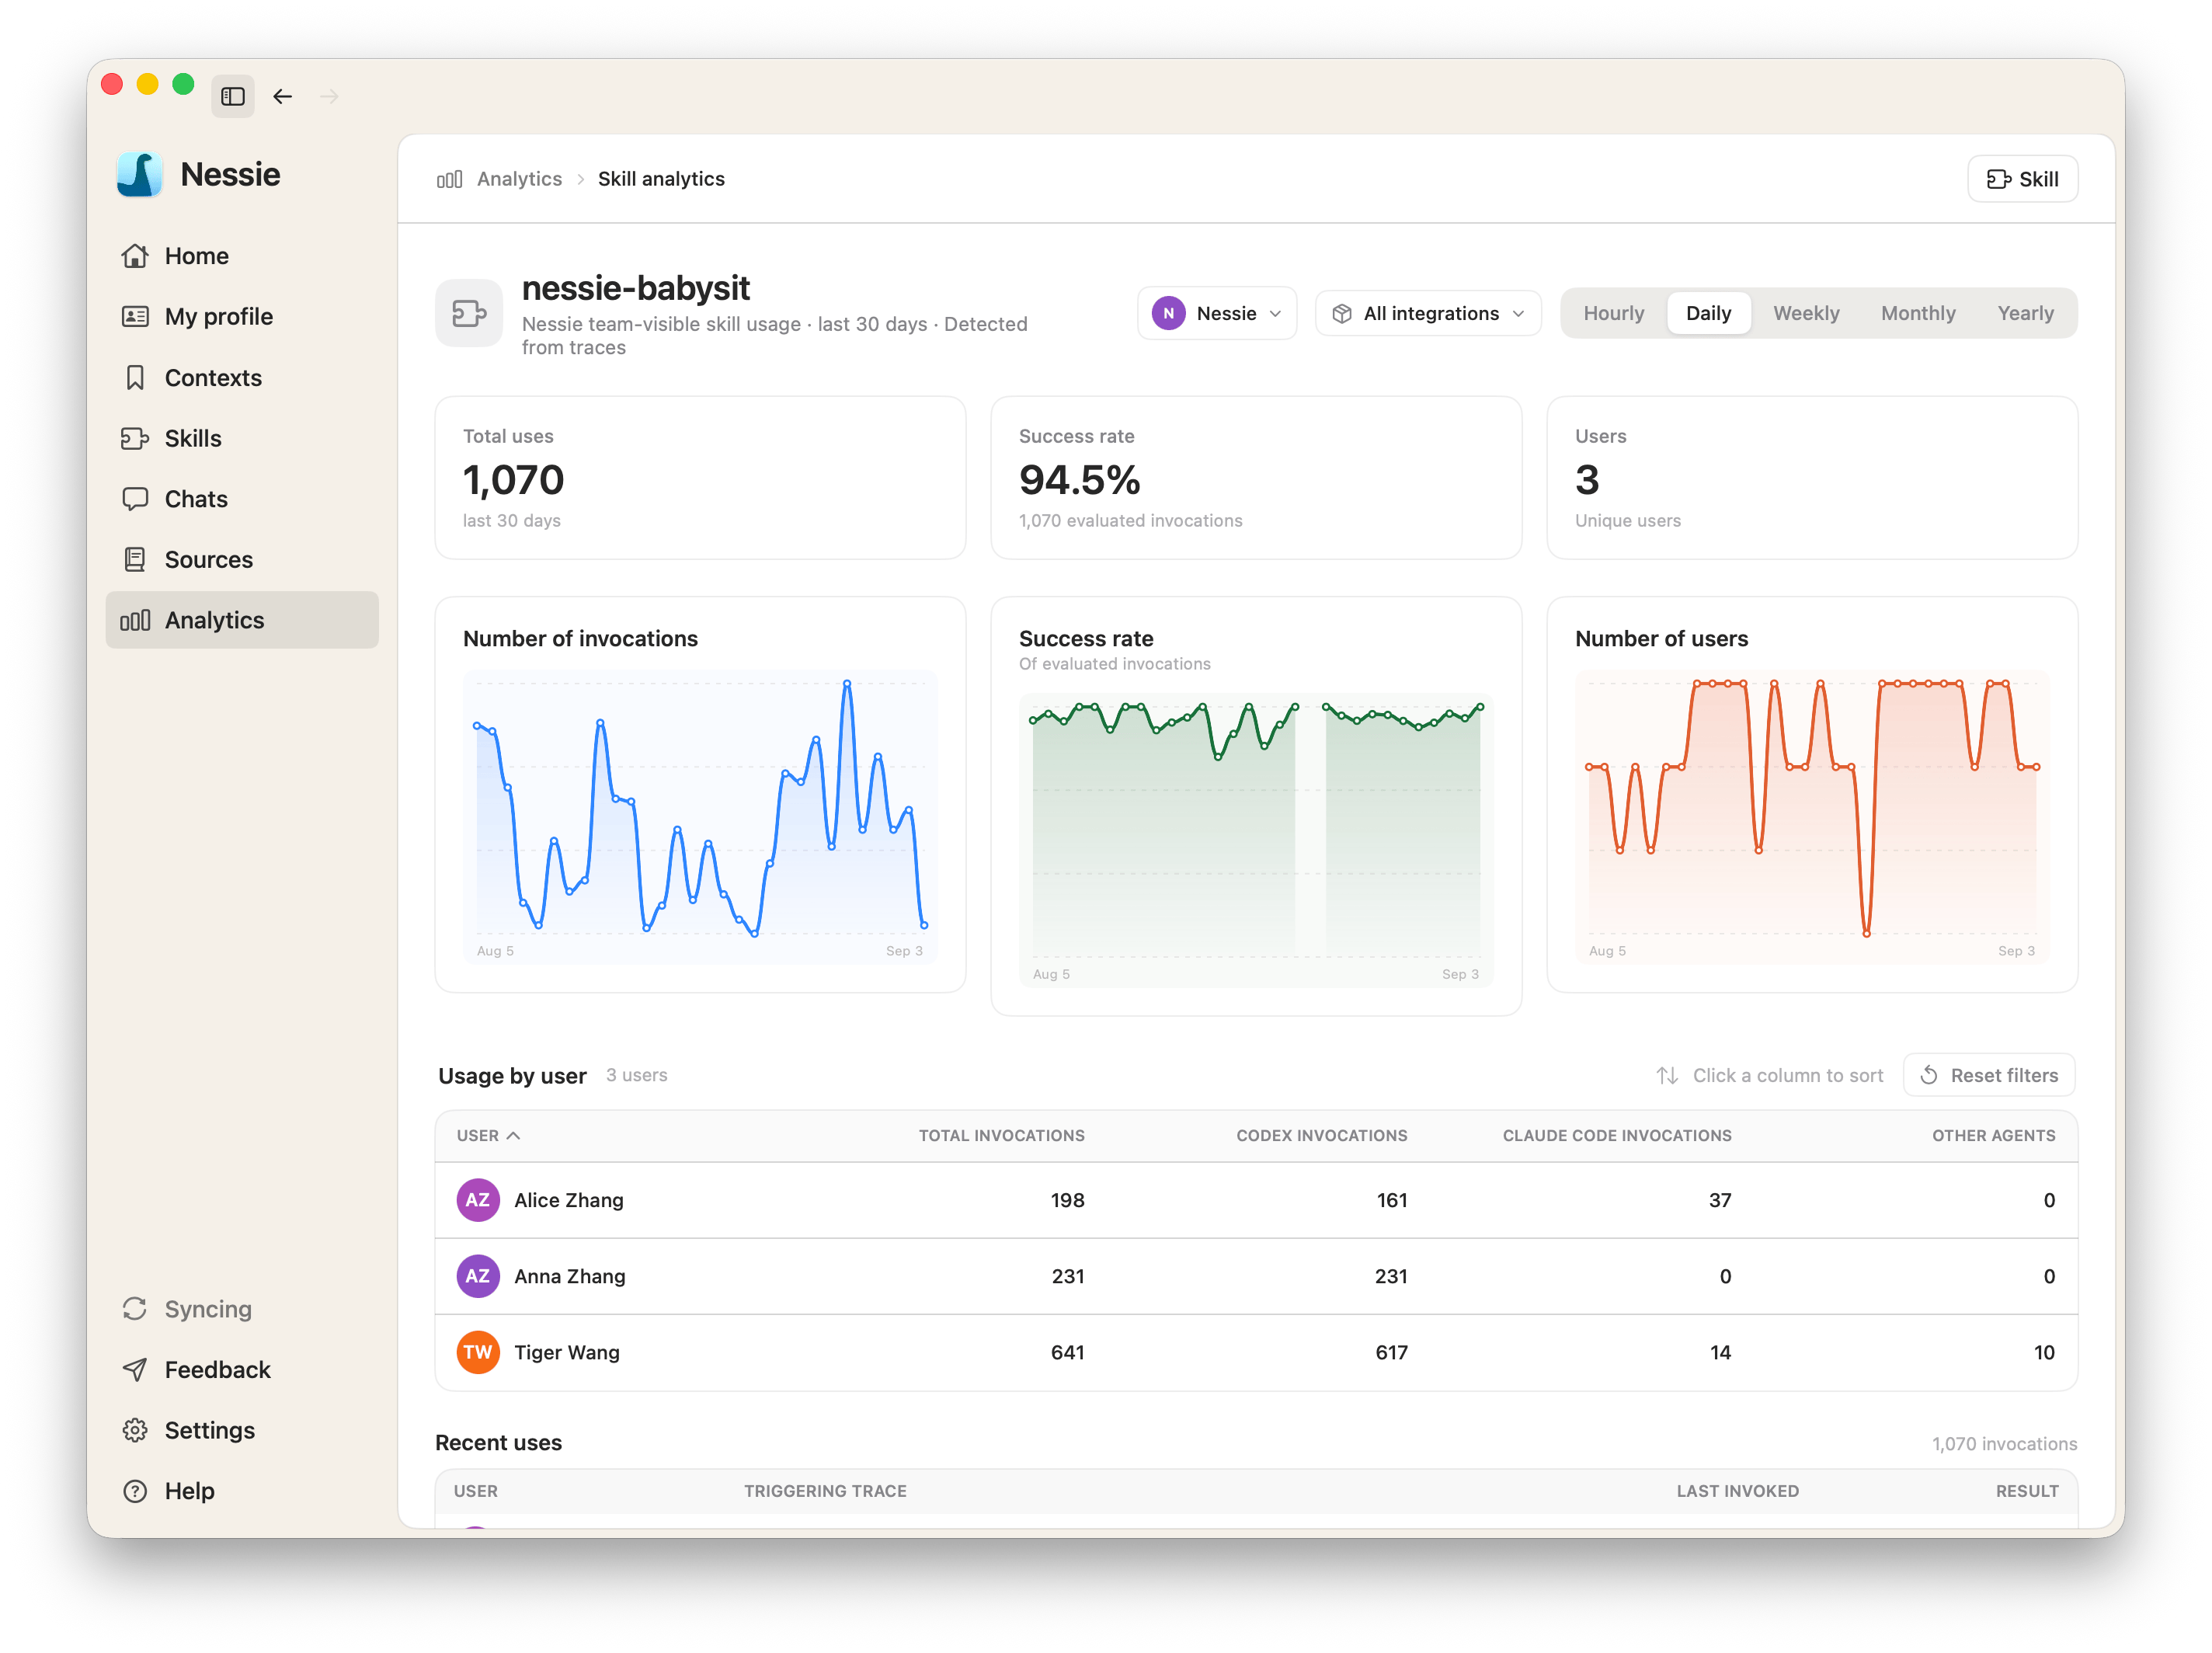Image resolution: width=2212 pixels, height=1653 pixels.
Task: Sort by the USER column header
Action: 488,1135
